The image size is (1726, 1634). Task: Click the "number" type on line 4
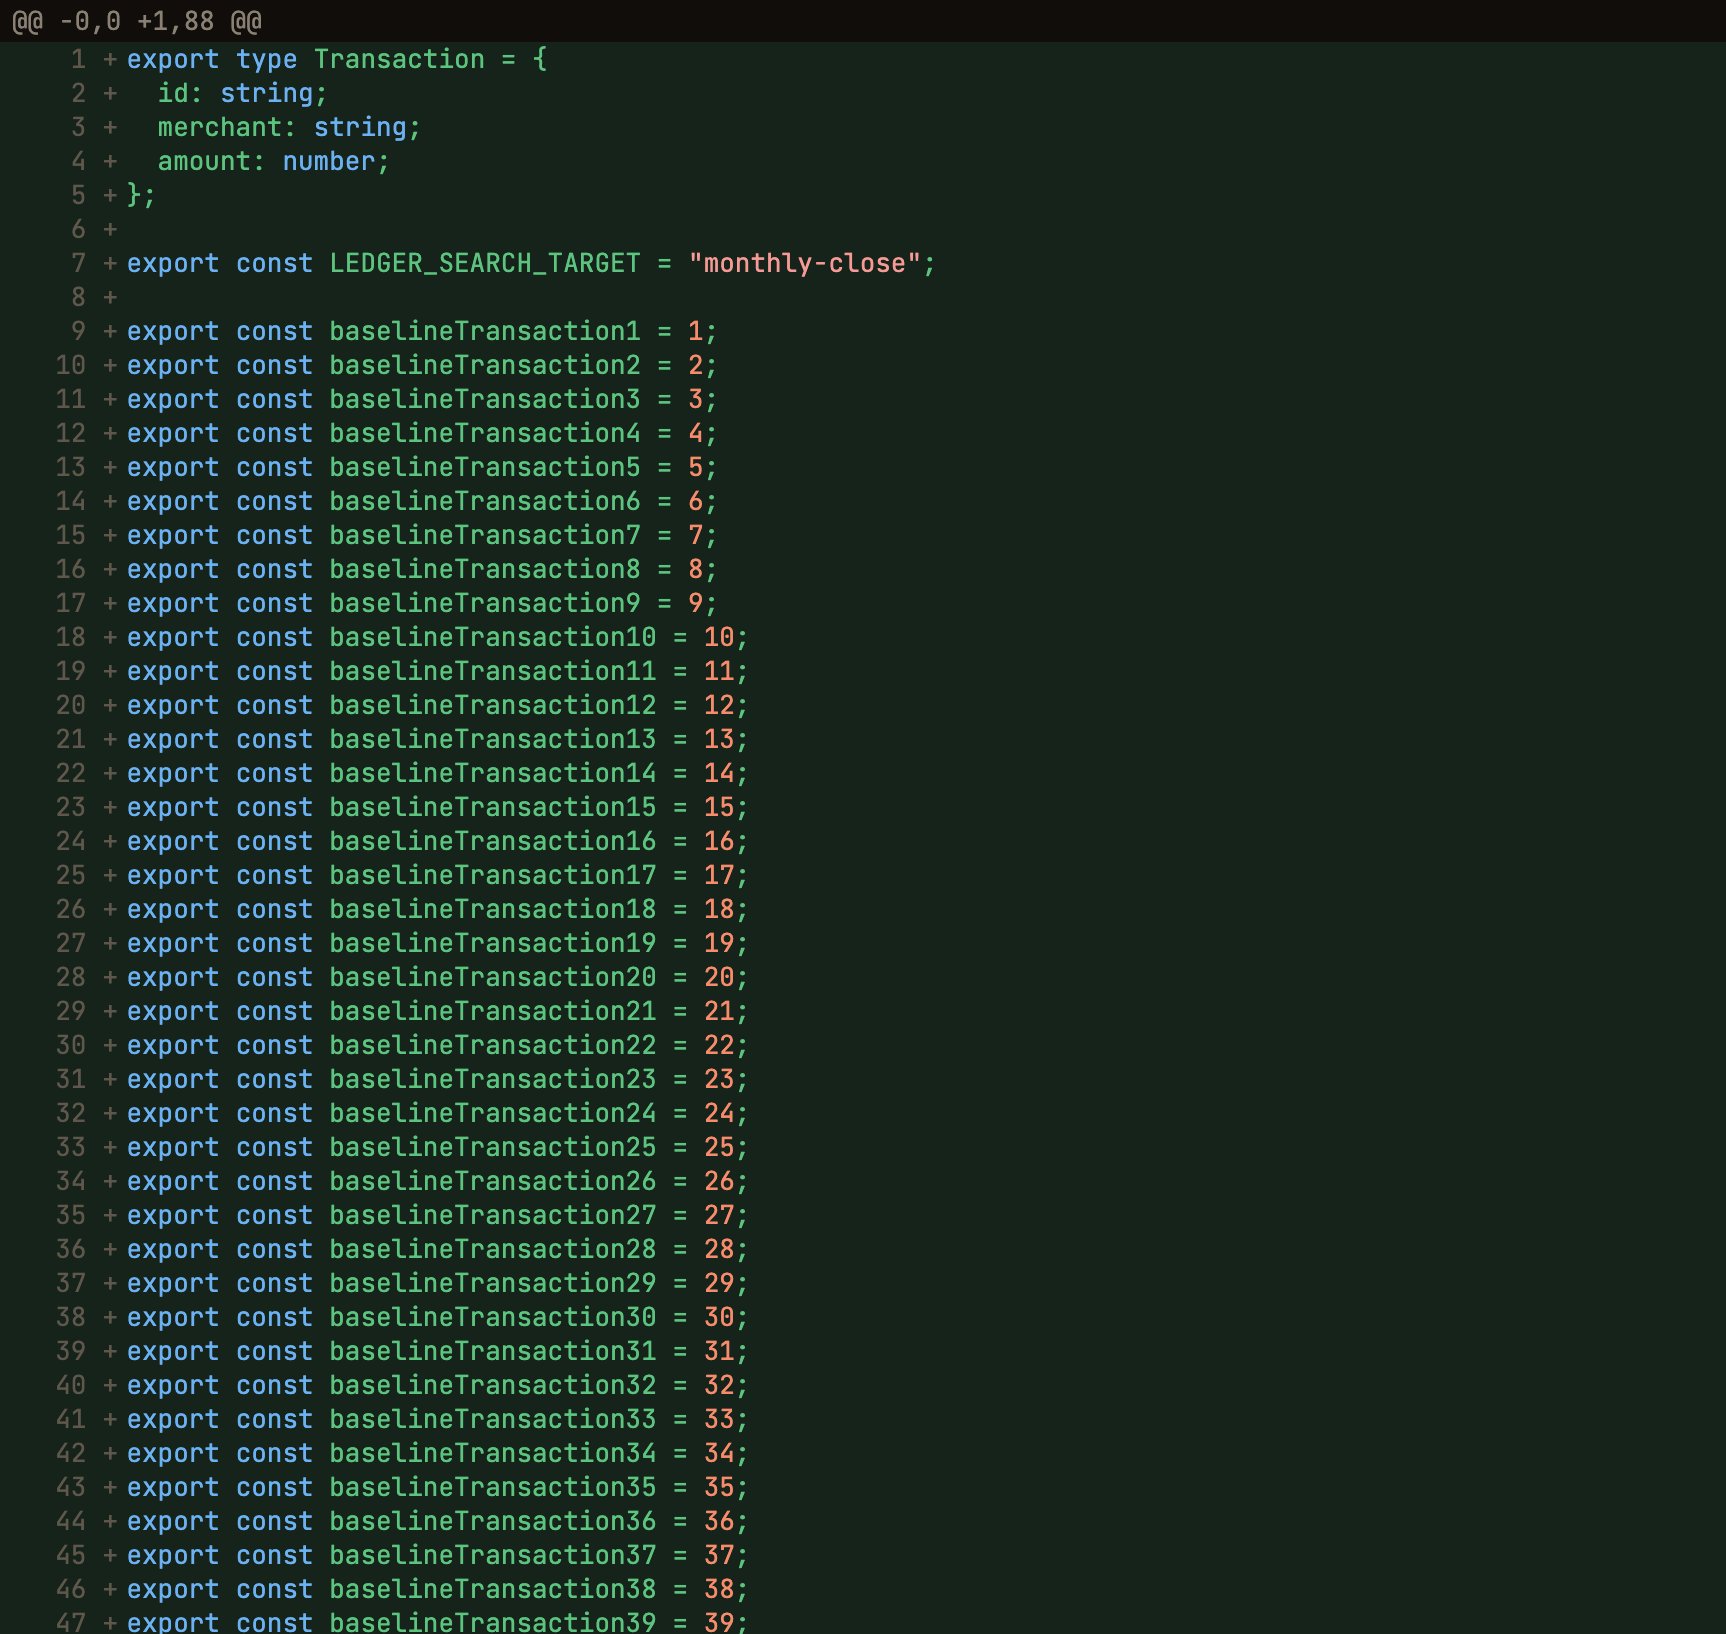tap(329, 161)
